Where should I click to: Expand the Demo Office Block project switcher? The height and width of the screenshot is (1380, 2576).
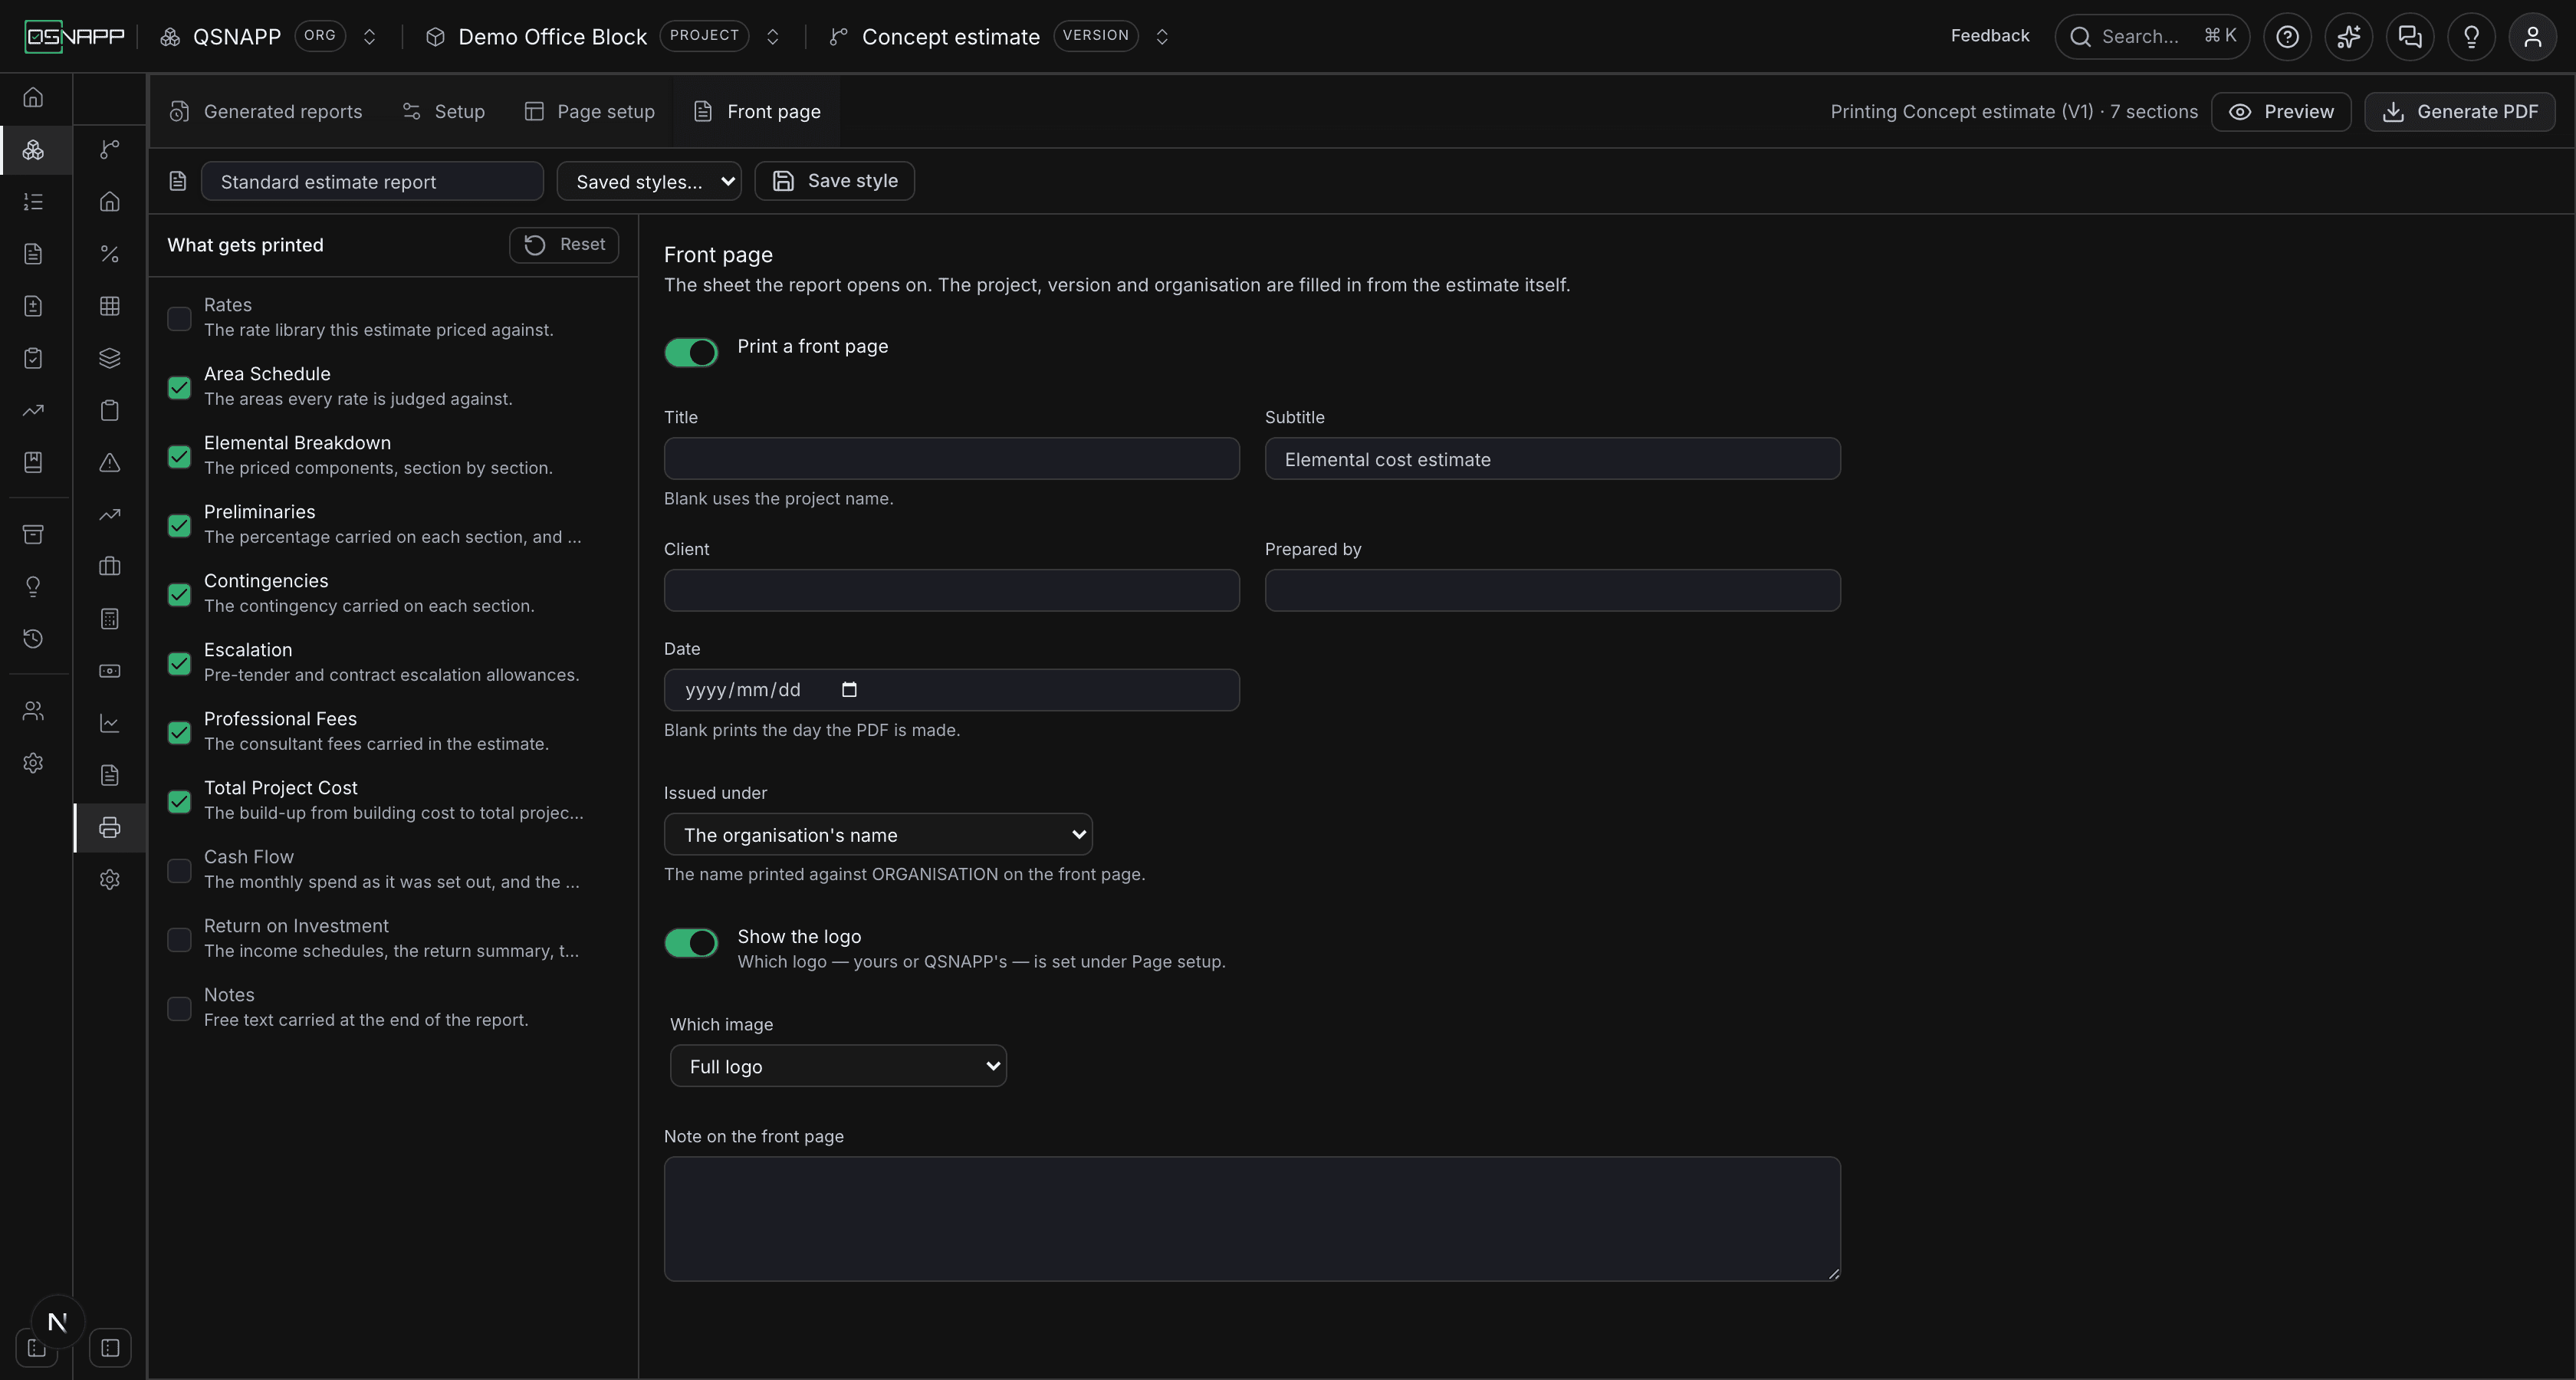[772, 37]
